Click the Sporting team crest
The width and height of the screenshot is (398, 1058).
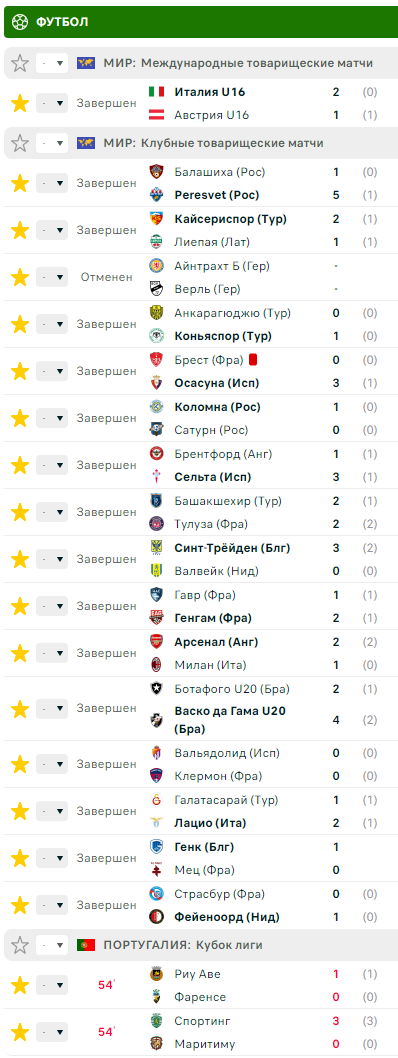[x=157, y=1021]
